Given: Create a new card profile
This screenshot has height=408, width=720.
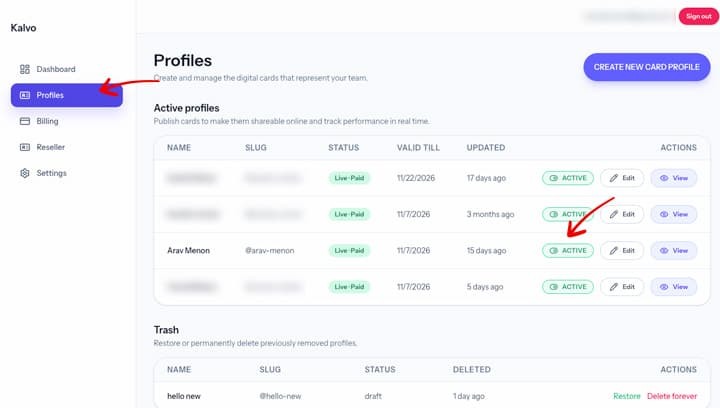Looking at the screenshot, I should pyautogui.click(x=647, y=67).
